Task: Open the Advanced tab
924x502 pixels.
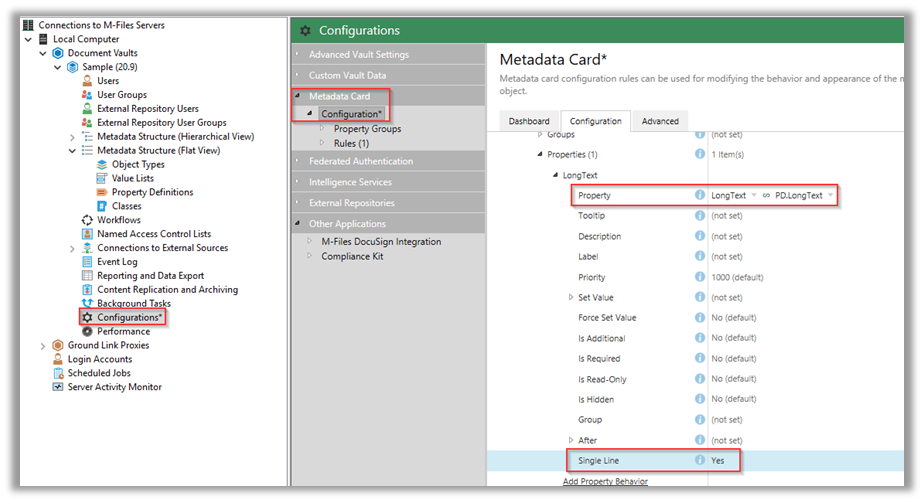Action: pos(660,121)
